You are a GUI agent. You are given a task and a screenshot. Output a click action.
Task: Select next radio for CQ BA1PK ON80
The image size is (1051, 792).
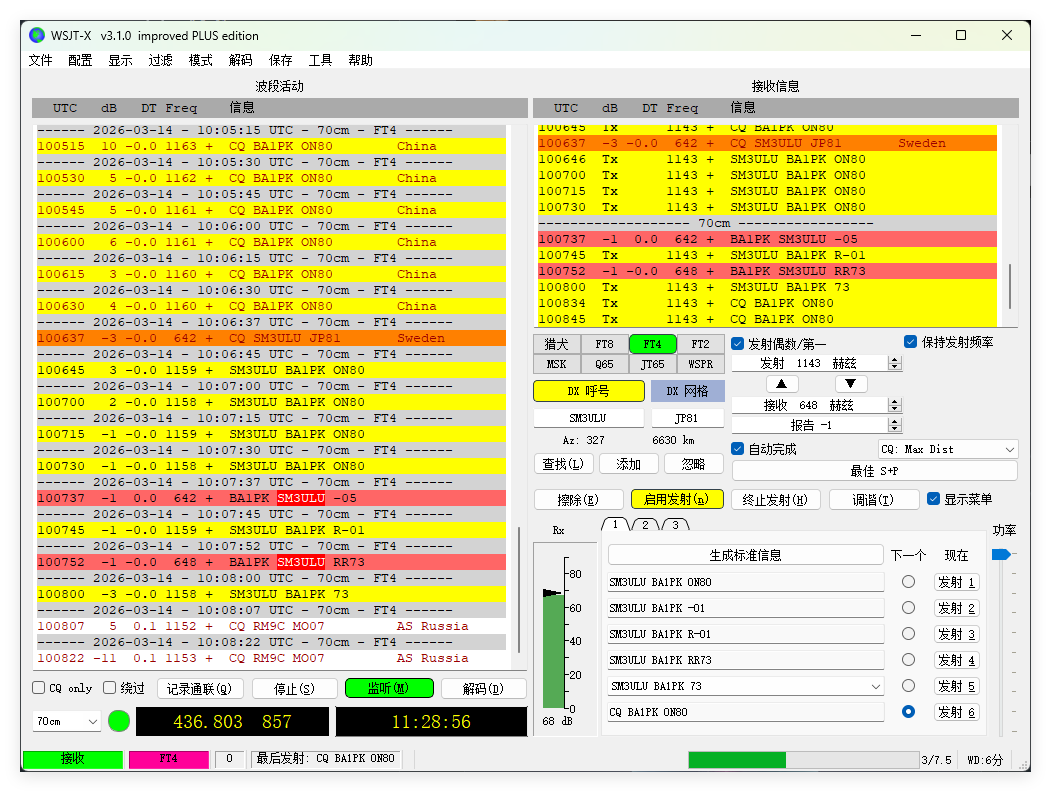(908, 712)
